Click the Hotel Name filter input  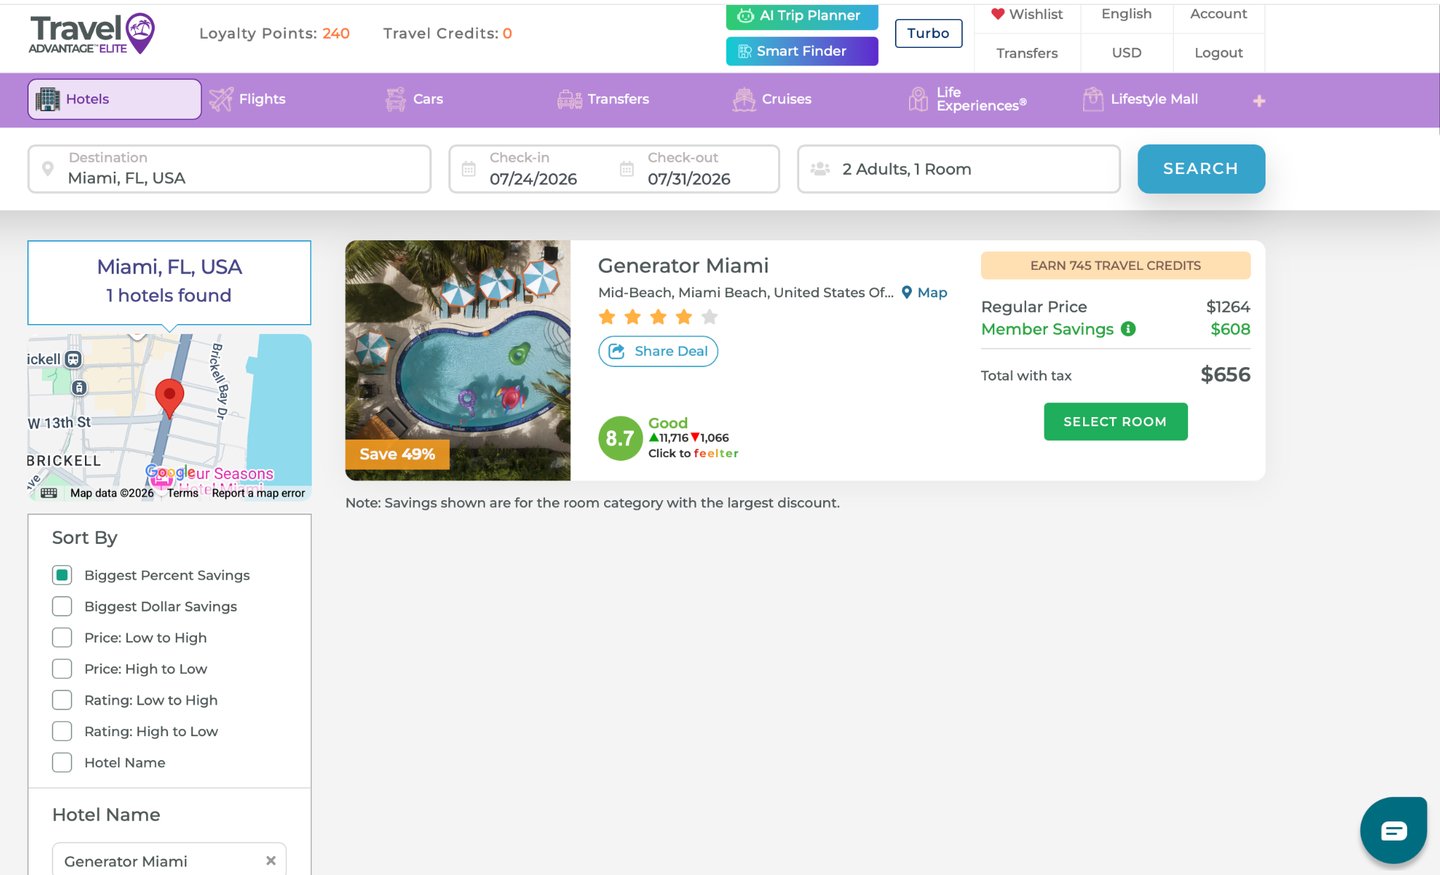[x=169, y=859]
